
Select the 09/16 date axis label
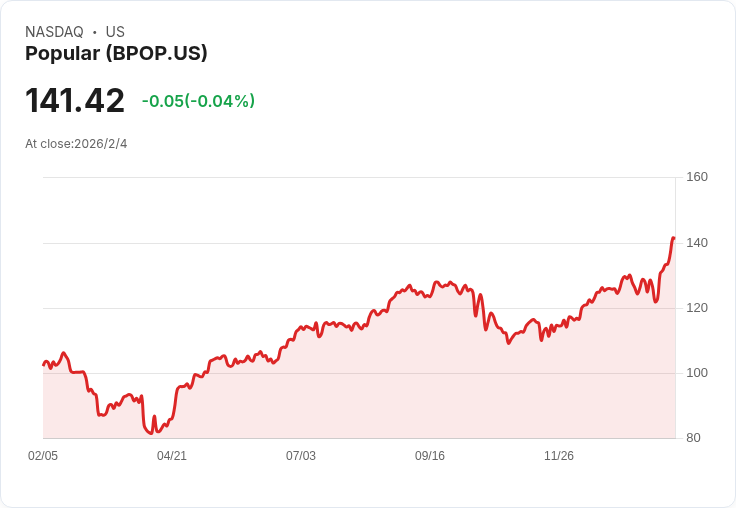coord(430,456)
